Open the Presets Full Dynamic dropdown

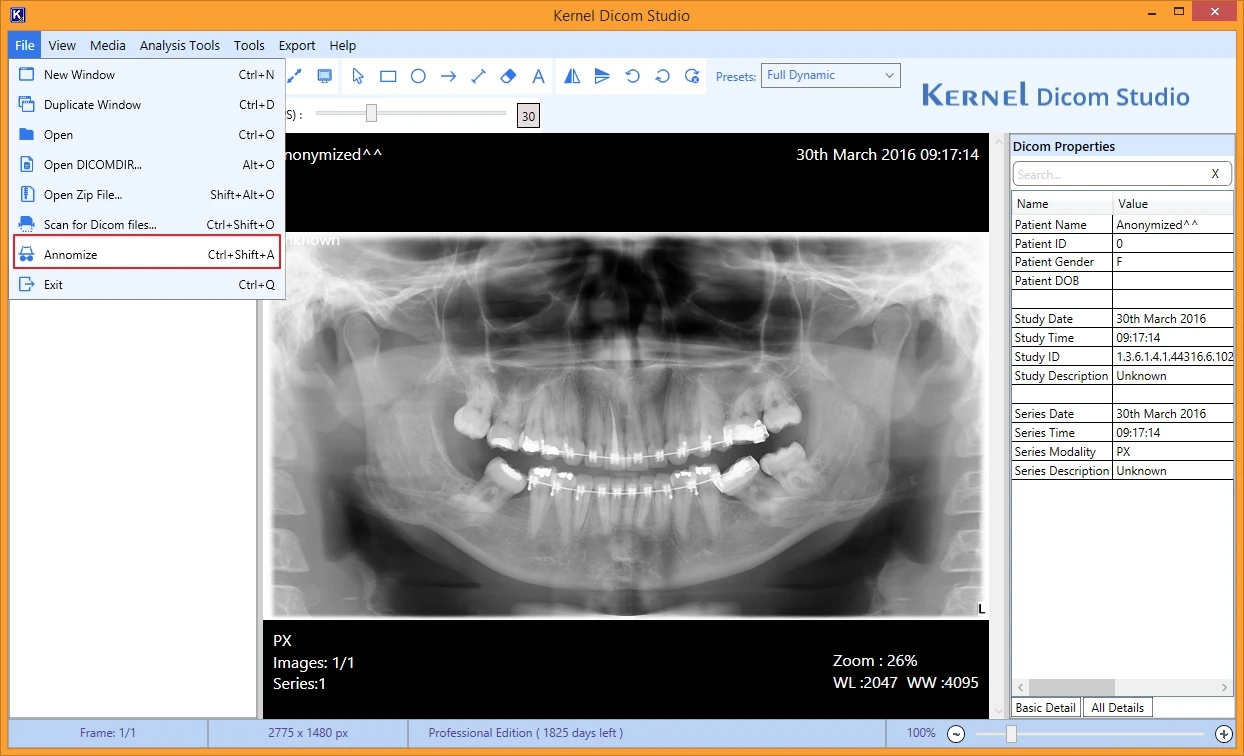pyautogui.click(x=831, y=76)
